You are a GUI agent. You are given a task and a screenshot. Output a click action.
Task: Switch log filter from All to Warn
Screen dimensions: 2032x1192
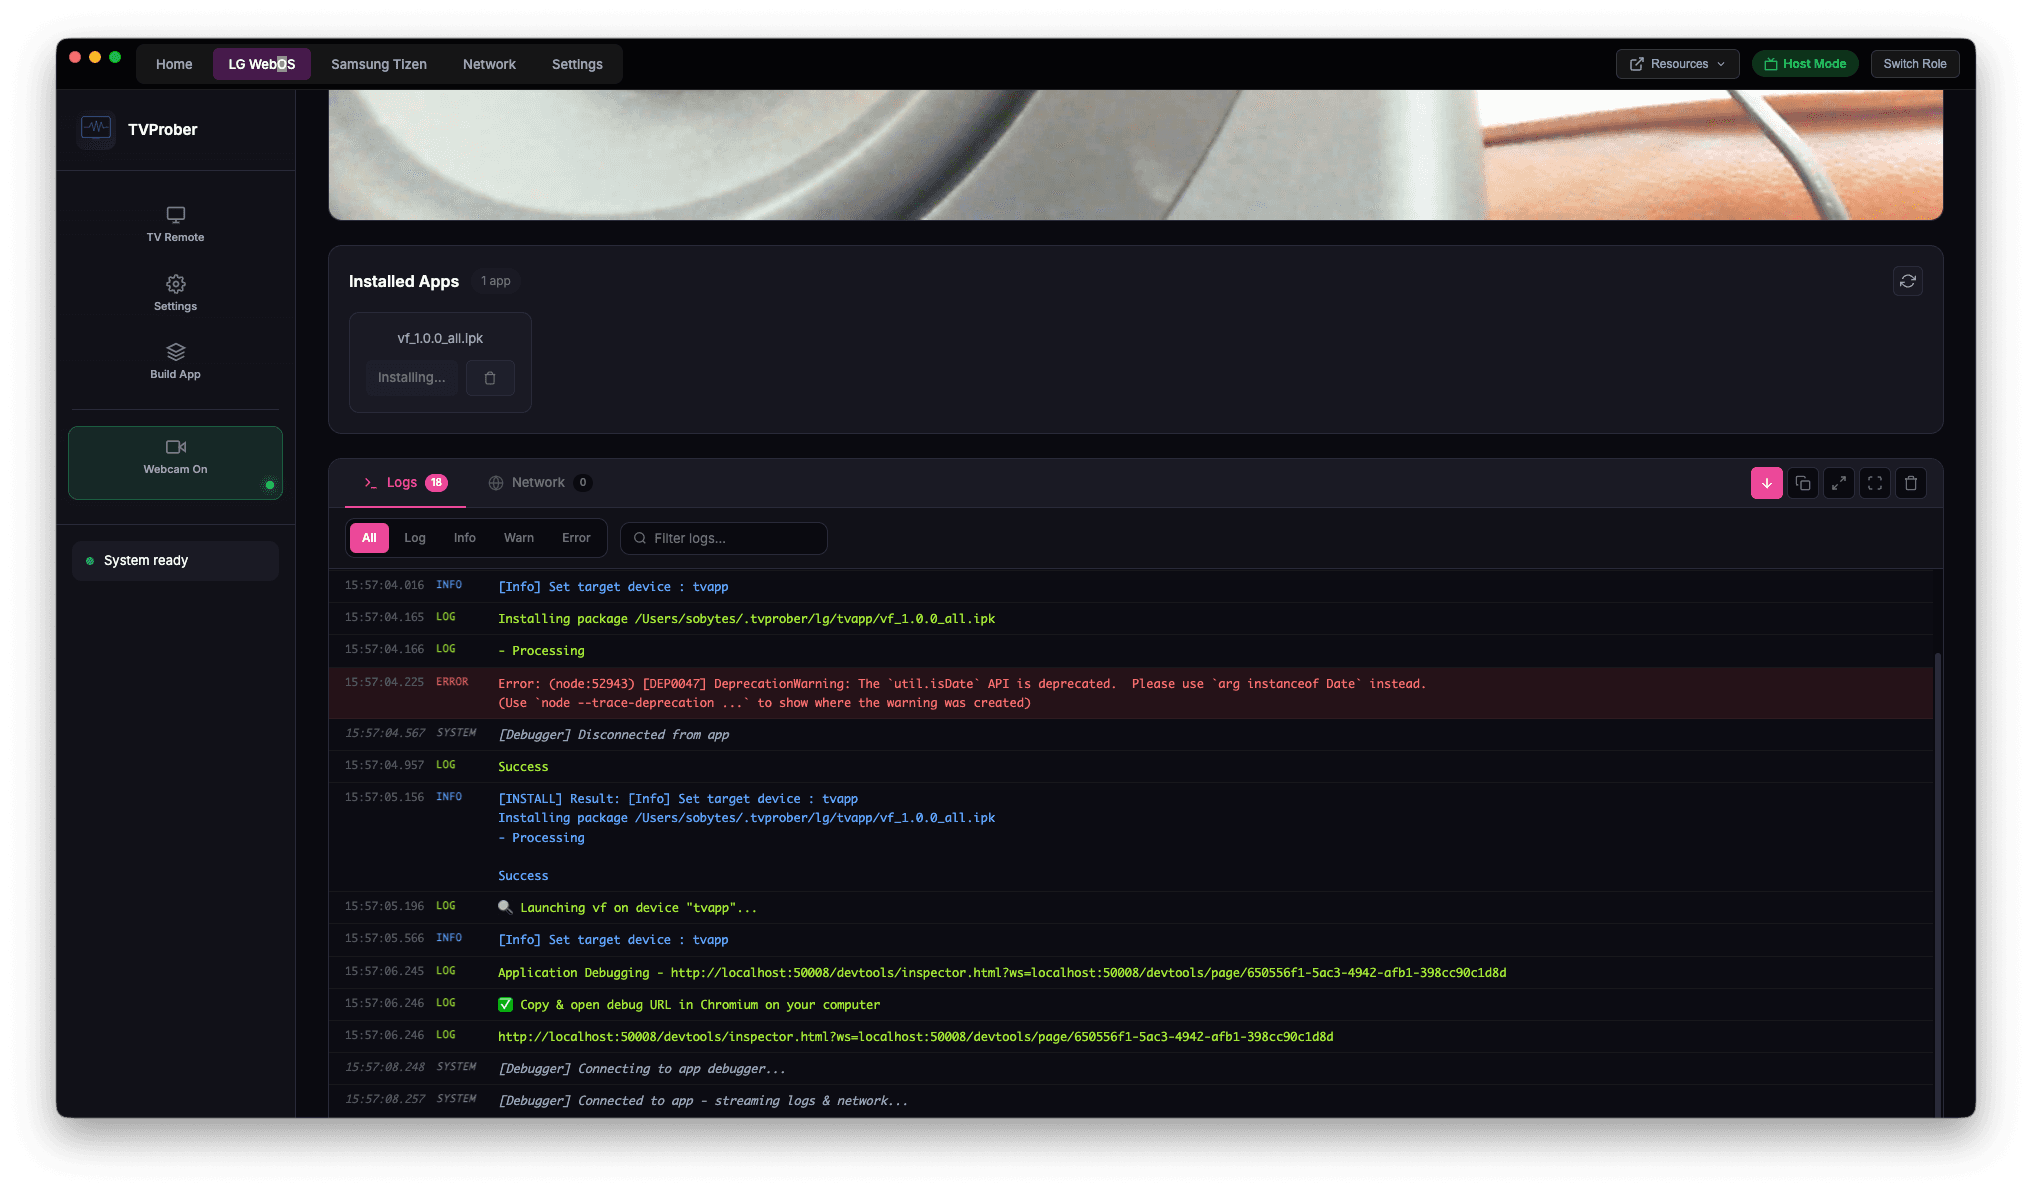pos(519,537)
